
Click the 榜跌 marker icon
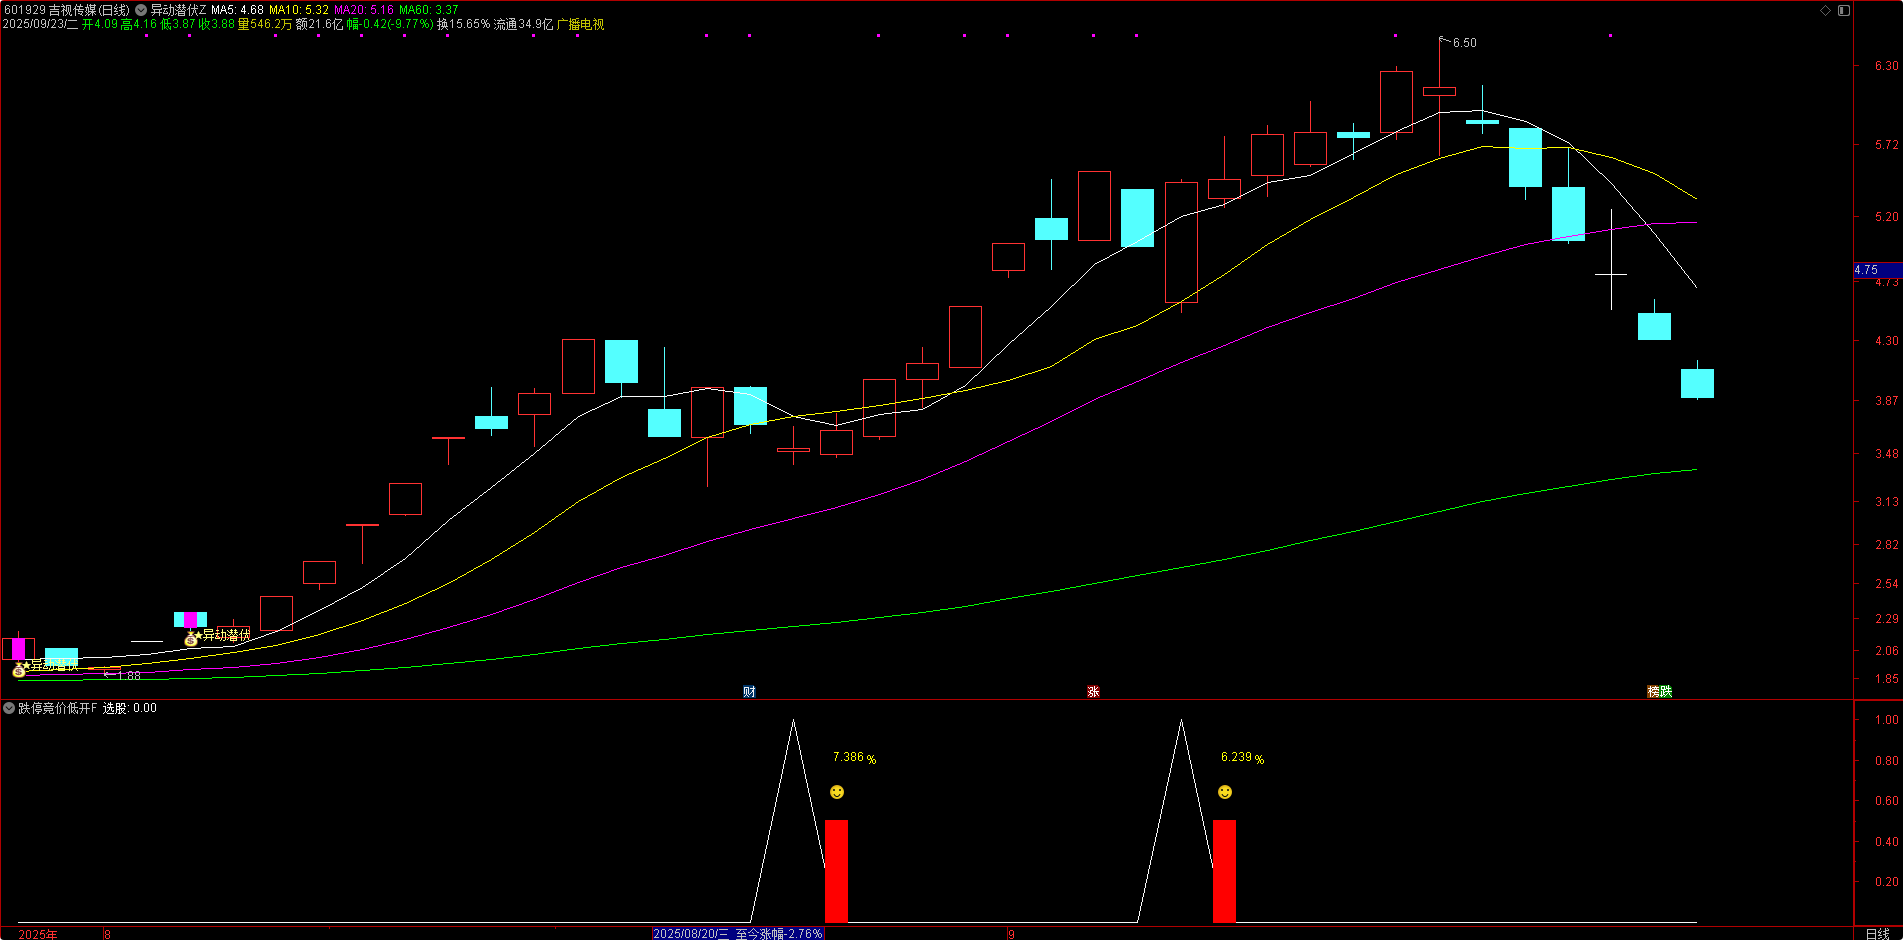click(x=1659, y=692)
